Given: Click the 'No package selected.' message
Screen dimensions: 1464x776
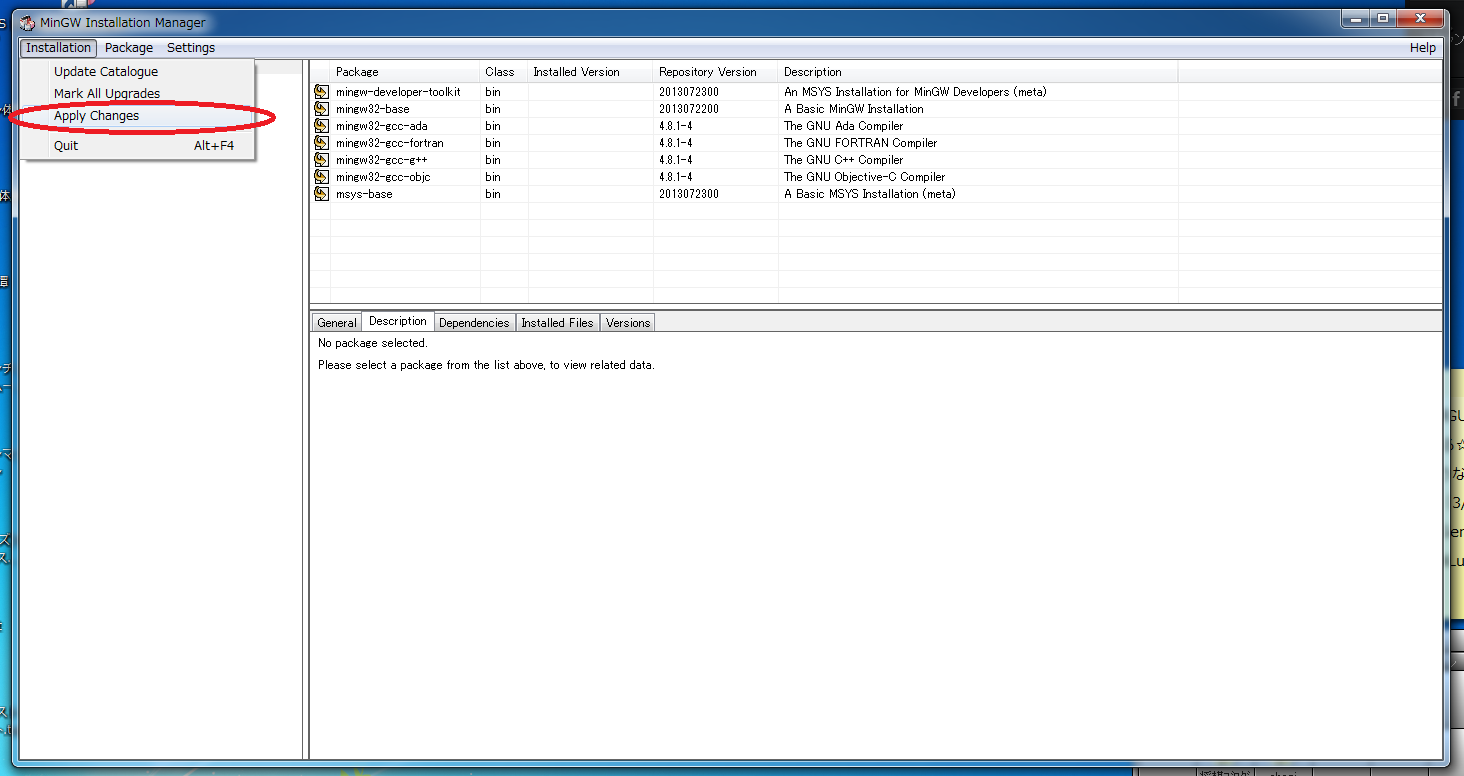Looking at the screenshot, I should click(x=372, y=343).
